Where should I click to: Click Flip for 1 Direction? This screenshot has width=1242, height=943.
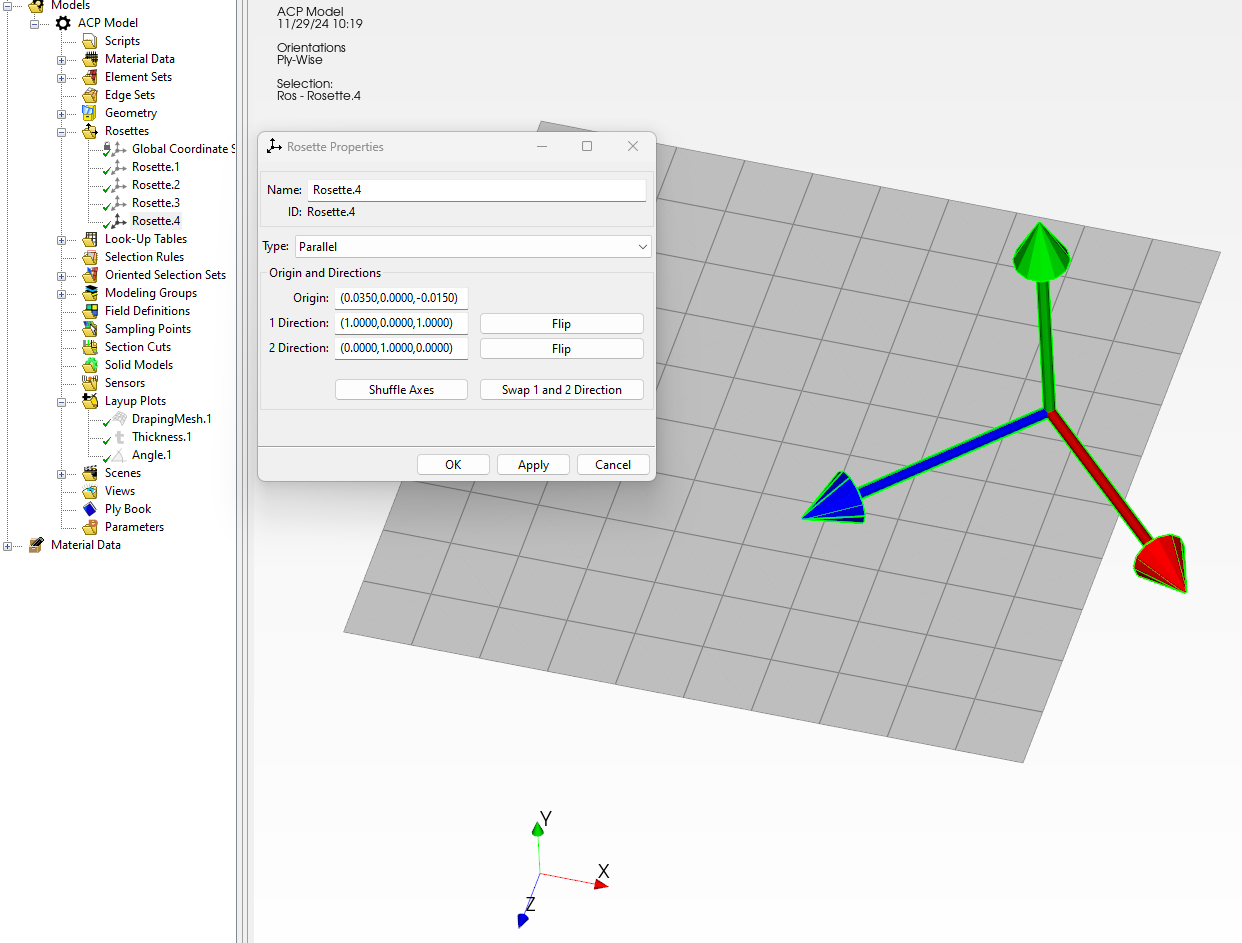(x=561, y=322)
